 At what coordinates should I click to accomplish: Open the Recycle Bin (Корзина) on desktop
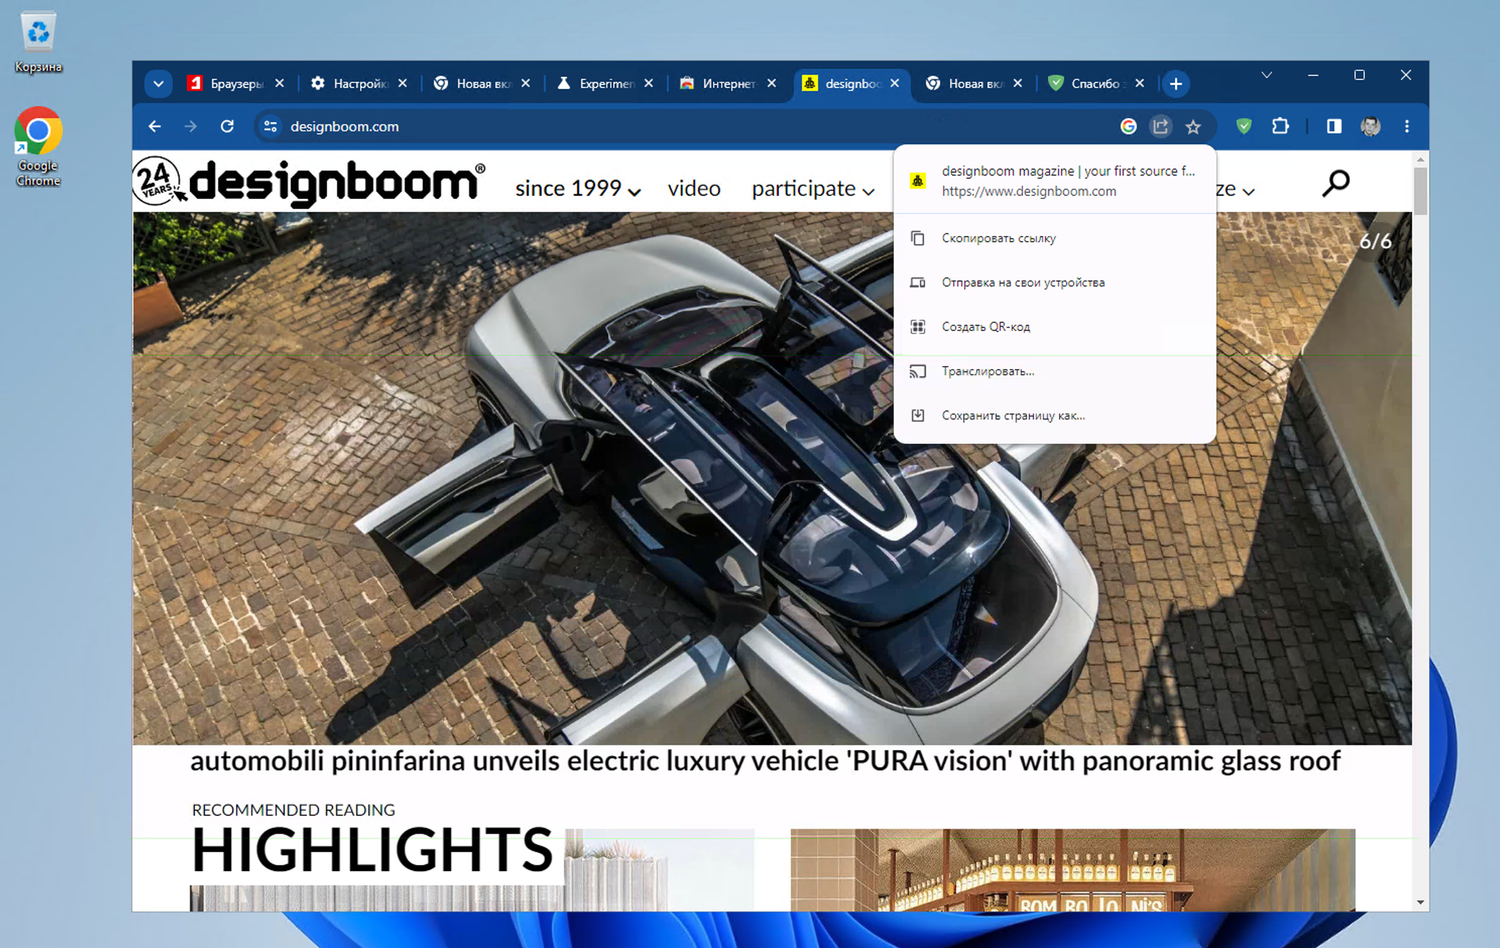38,43
